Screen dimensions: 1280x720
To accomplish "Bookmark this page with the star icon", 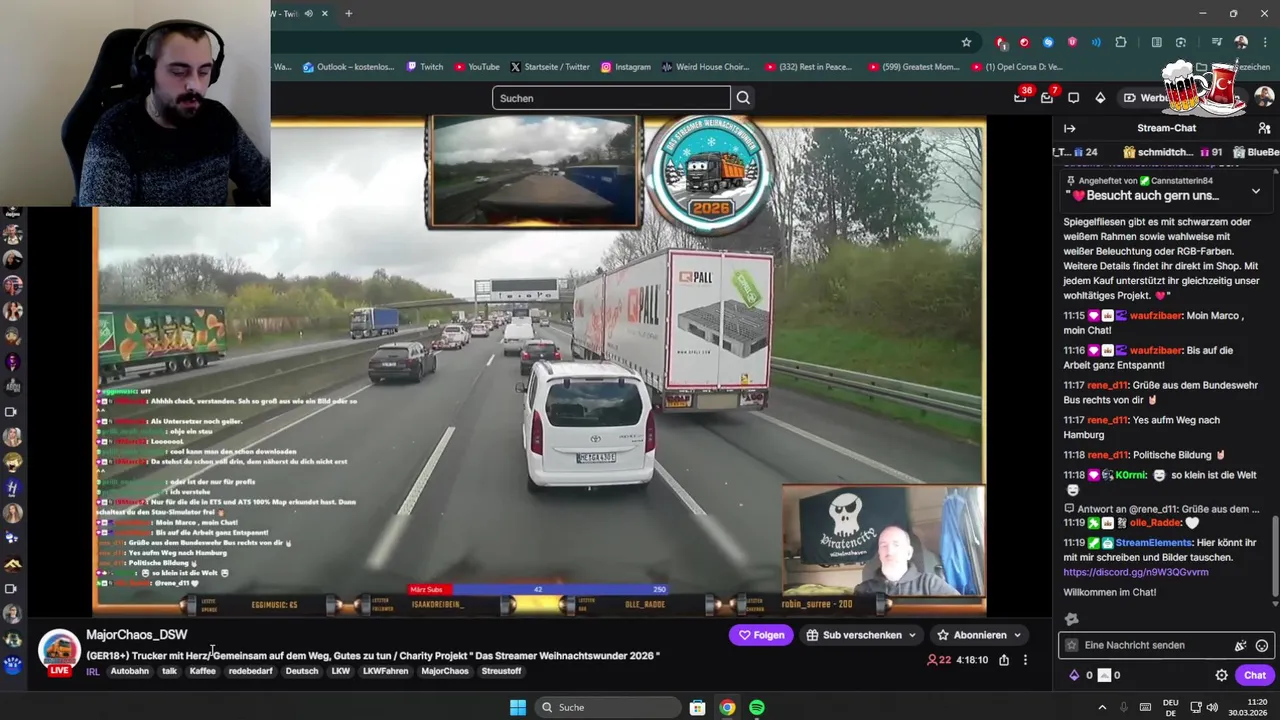I will click(x=966, y=42).
